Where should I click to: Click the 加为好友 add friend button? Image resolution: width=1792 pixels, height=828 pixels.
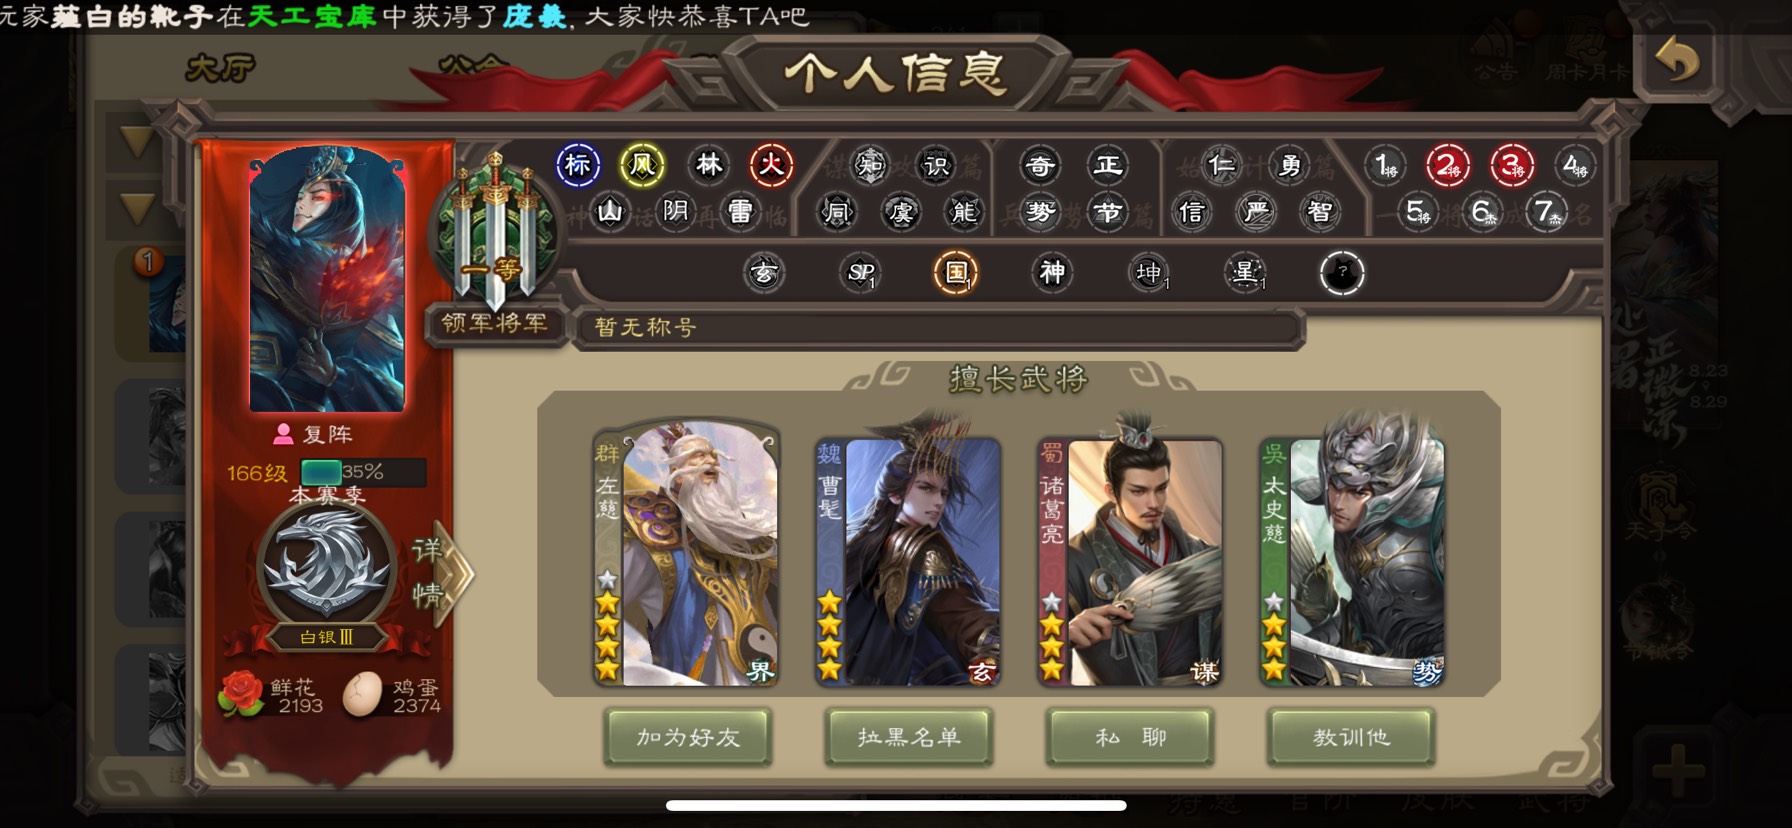(688, 738)
